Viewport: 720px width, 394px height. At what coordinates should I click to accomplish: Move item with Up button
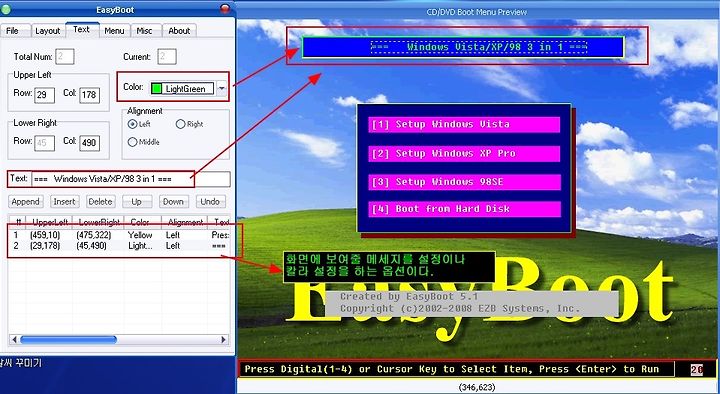137,202
